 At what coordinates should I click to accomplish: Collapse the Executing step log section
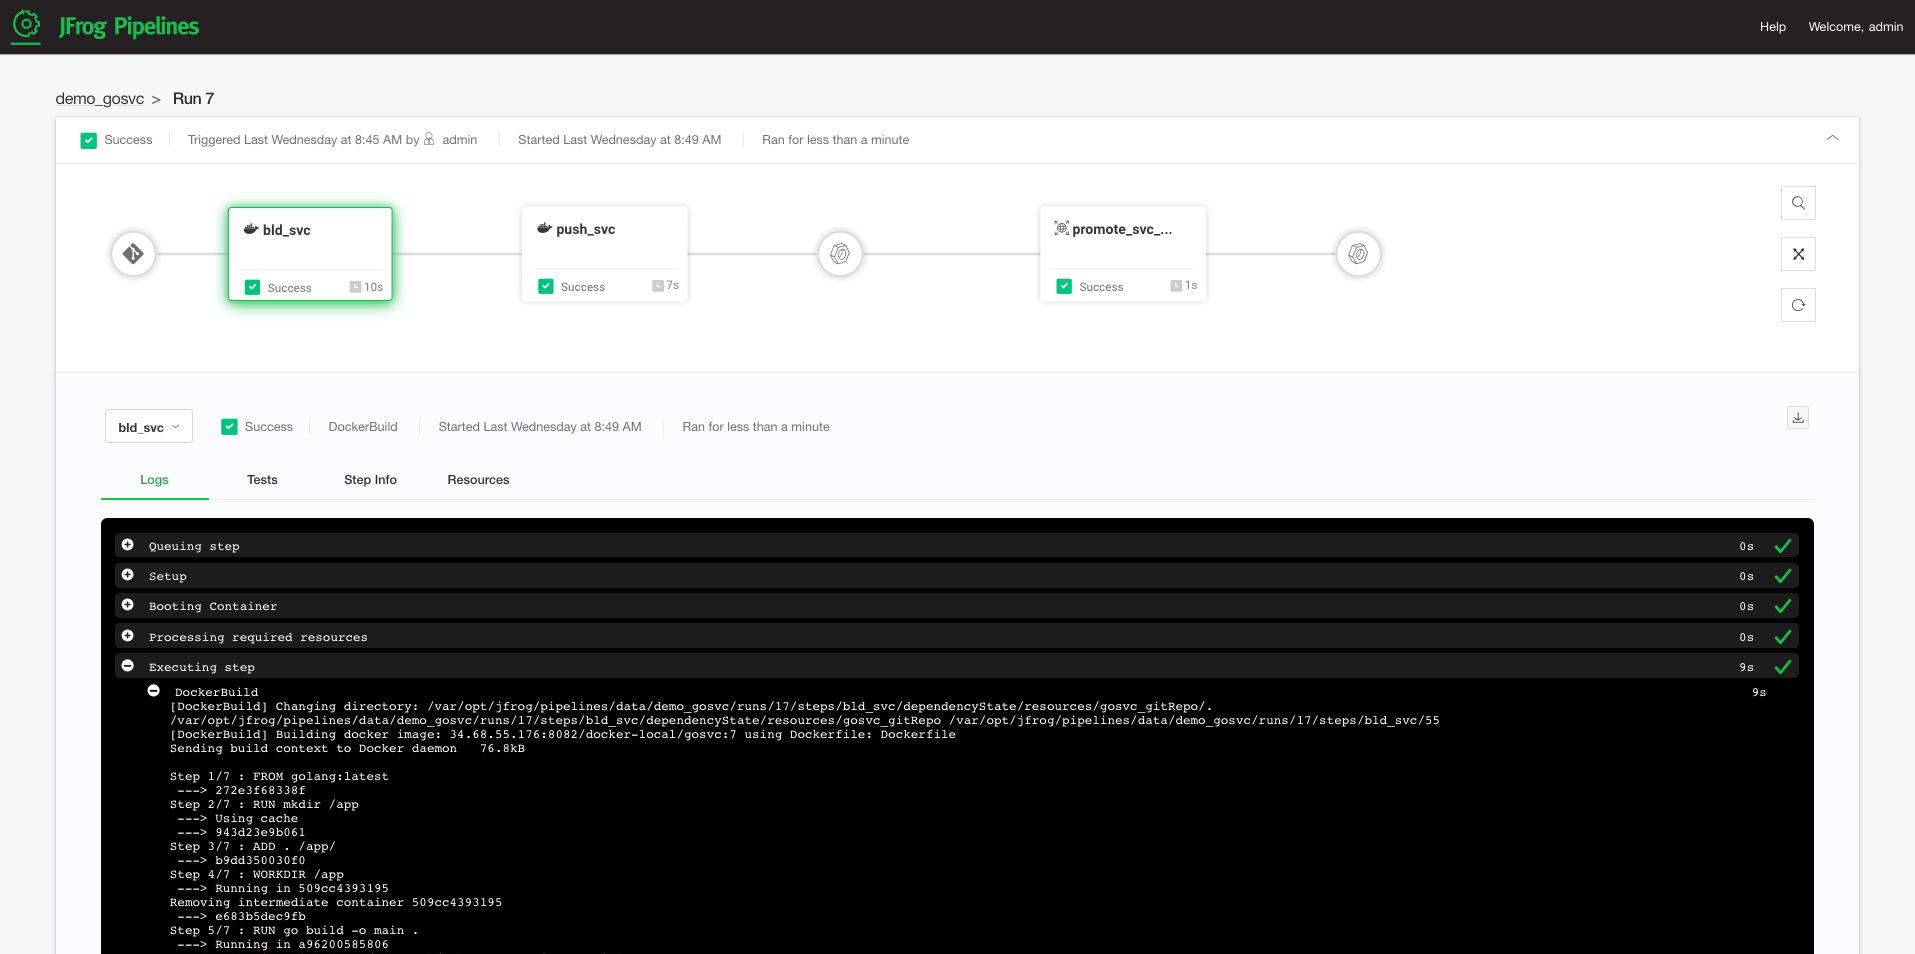click(128, 666)
